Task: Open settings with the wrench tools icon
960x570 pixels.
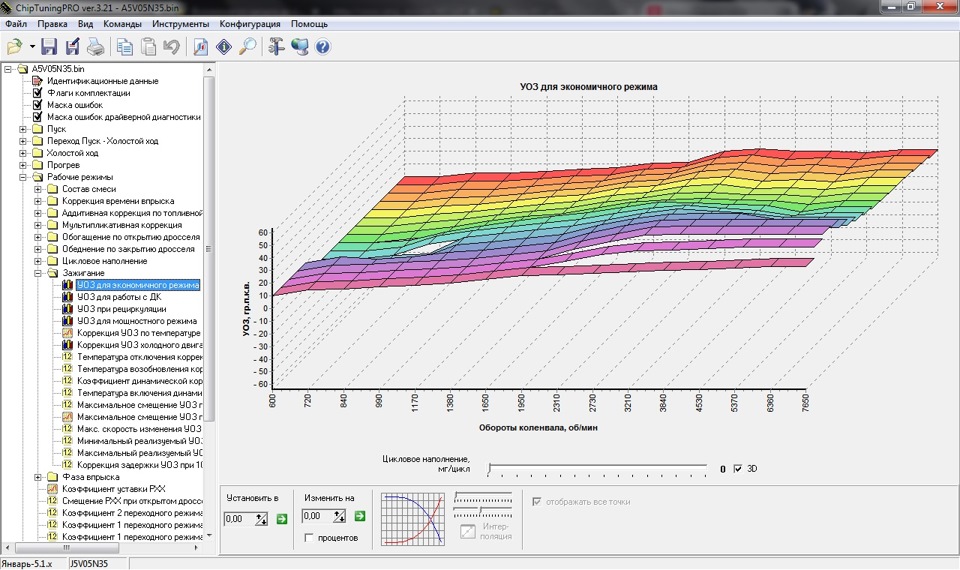Action: (x=278, y=46)
